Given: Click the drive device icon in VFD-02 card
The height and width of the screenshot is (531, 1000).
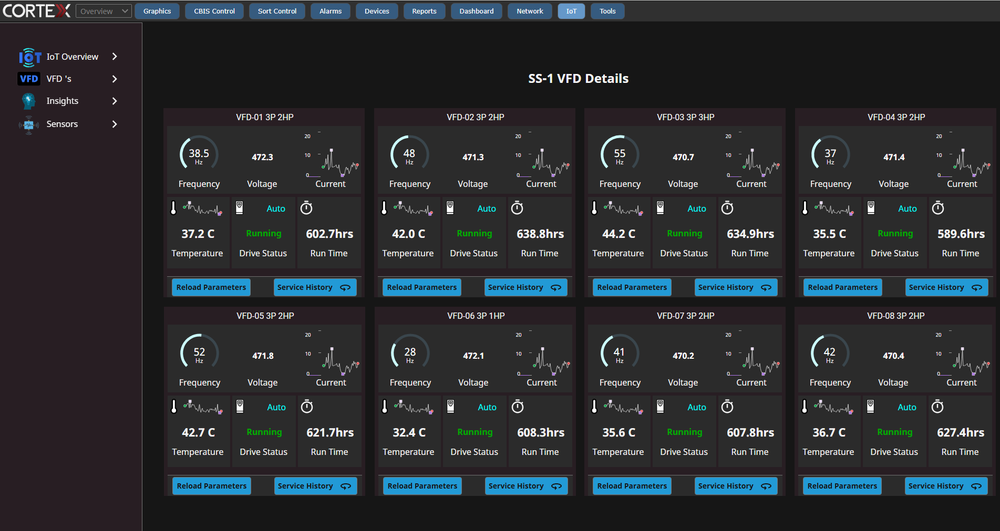Looking at the screenshot, I should tap(450, 208).
